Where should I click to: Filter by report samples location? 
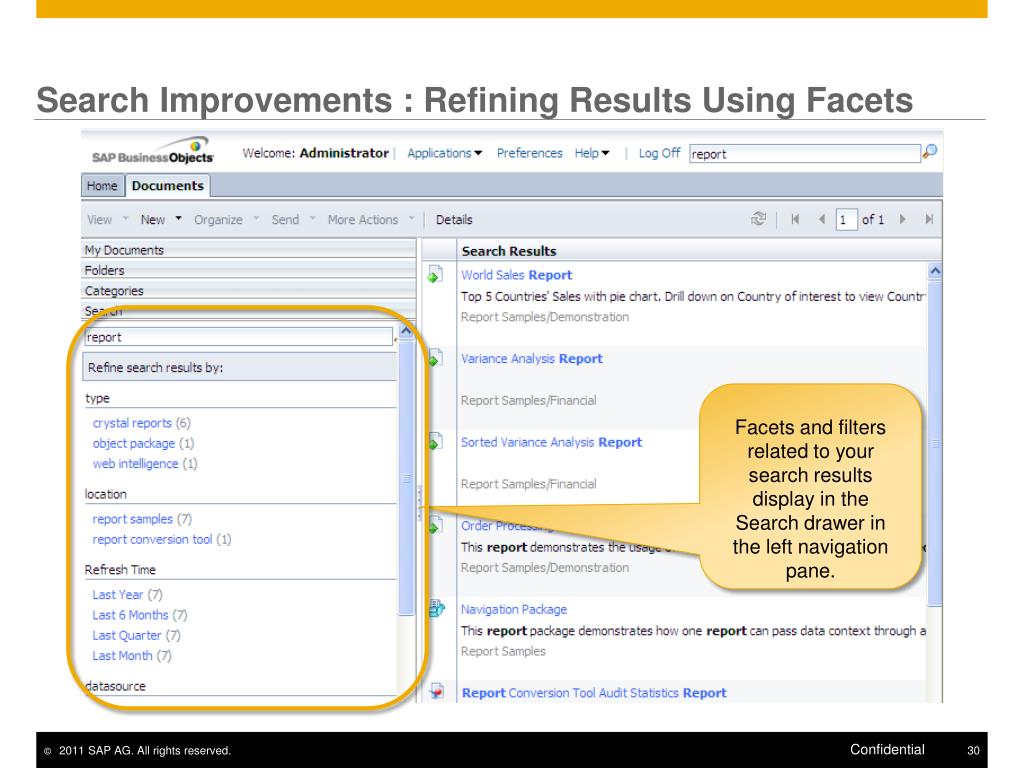tap(133, 519)
